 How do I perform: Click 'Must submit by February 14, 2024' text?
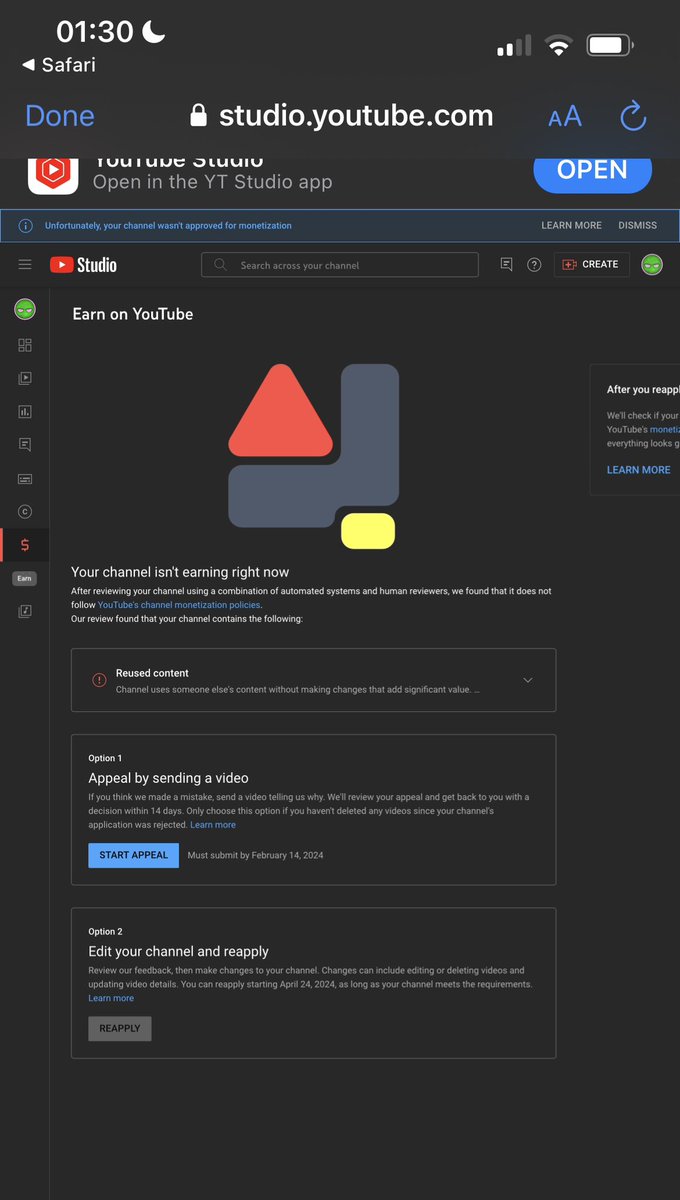(x=256, y=856)
